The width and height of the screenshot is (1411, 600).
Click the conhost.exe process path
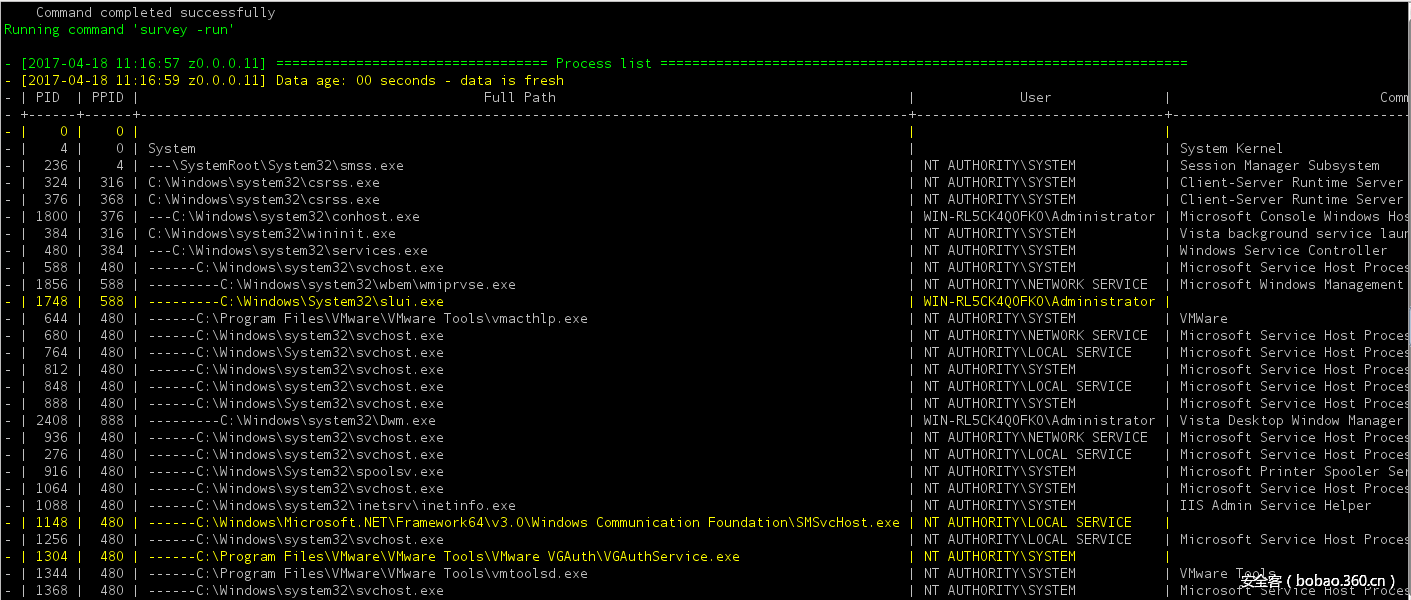284,216
